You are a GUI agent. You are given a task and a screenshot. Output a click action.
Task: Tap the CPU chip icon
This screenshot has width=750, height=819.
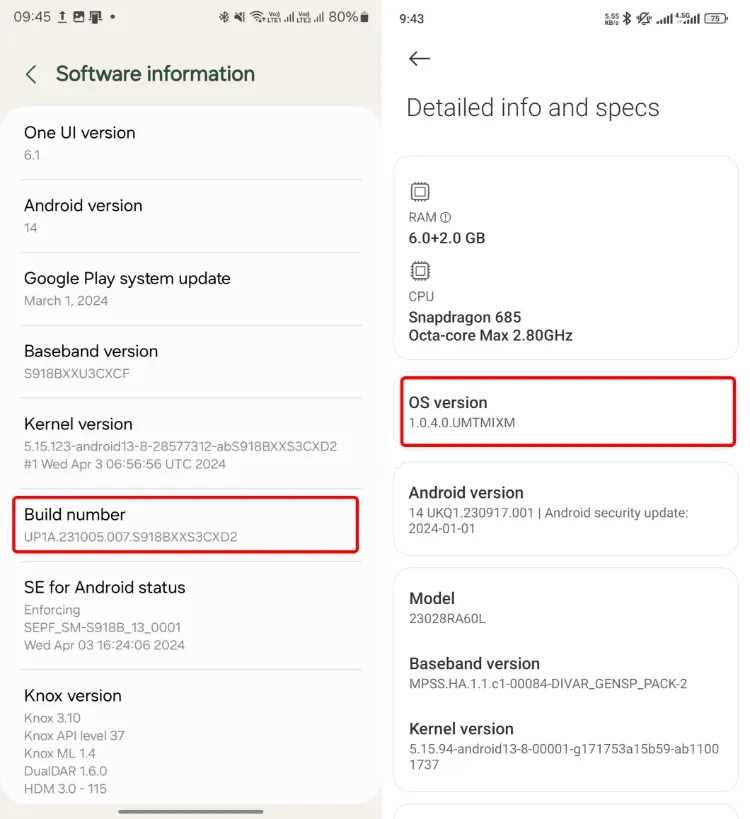click(x=420, y=271)
